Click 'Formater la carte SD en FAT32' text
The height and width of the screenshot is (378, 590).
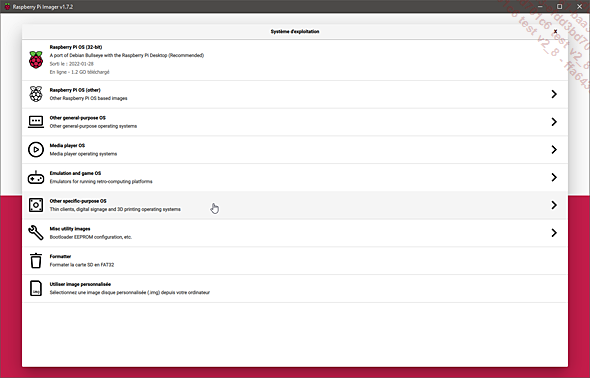click(82, 265)
